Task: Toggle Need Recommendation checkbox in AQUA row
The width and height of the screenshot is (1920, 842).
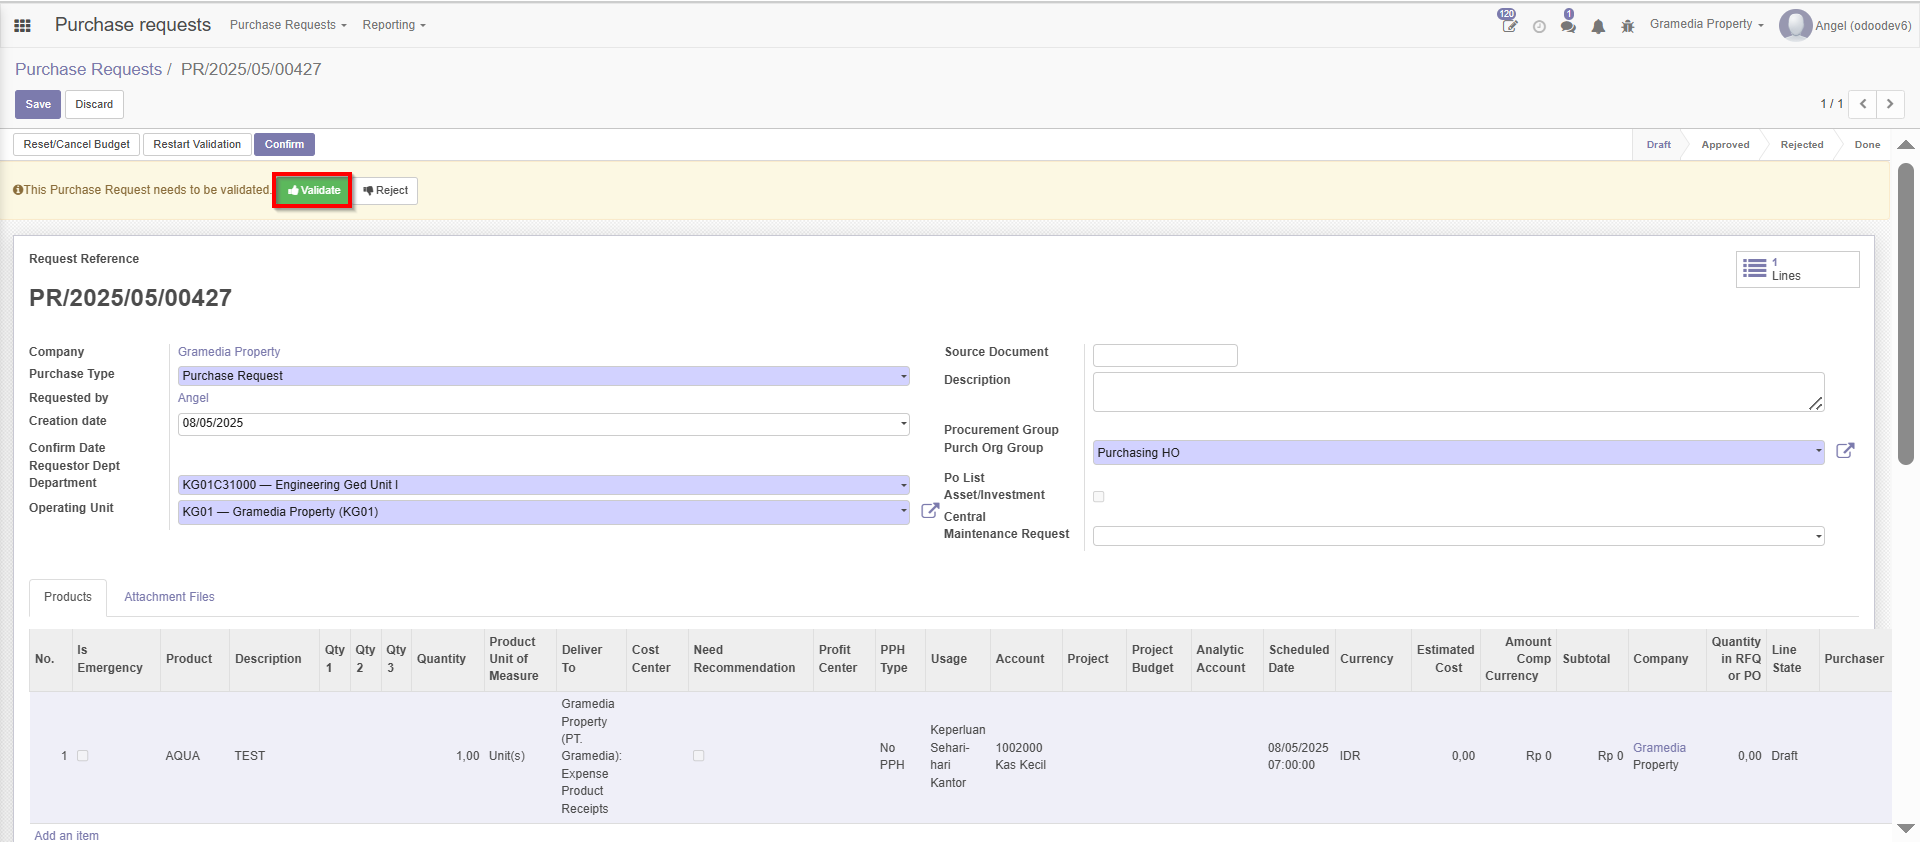Action: [699, 756]
